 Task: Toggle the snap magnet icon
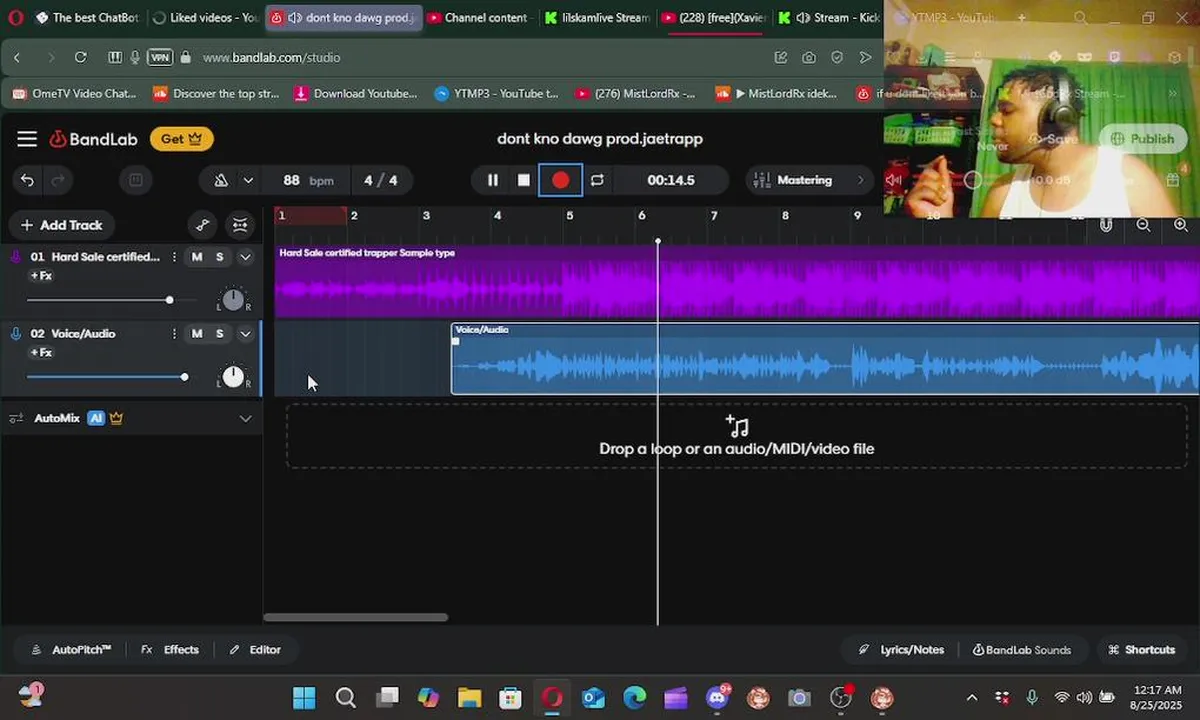coord(1106,226)
